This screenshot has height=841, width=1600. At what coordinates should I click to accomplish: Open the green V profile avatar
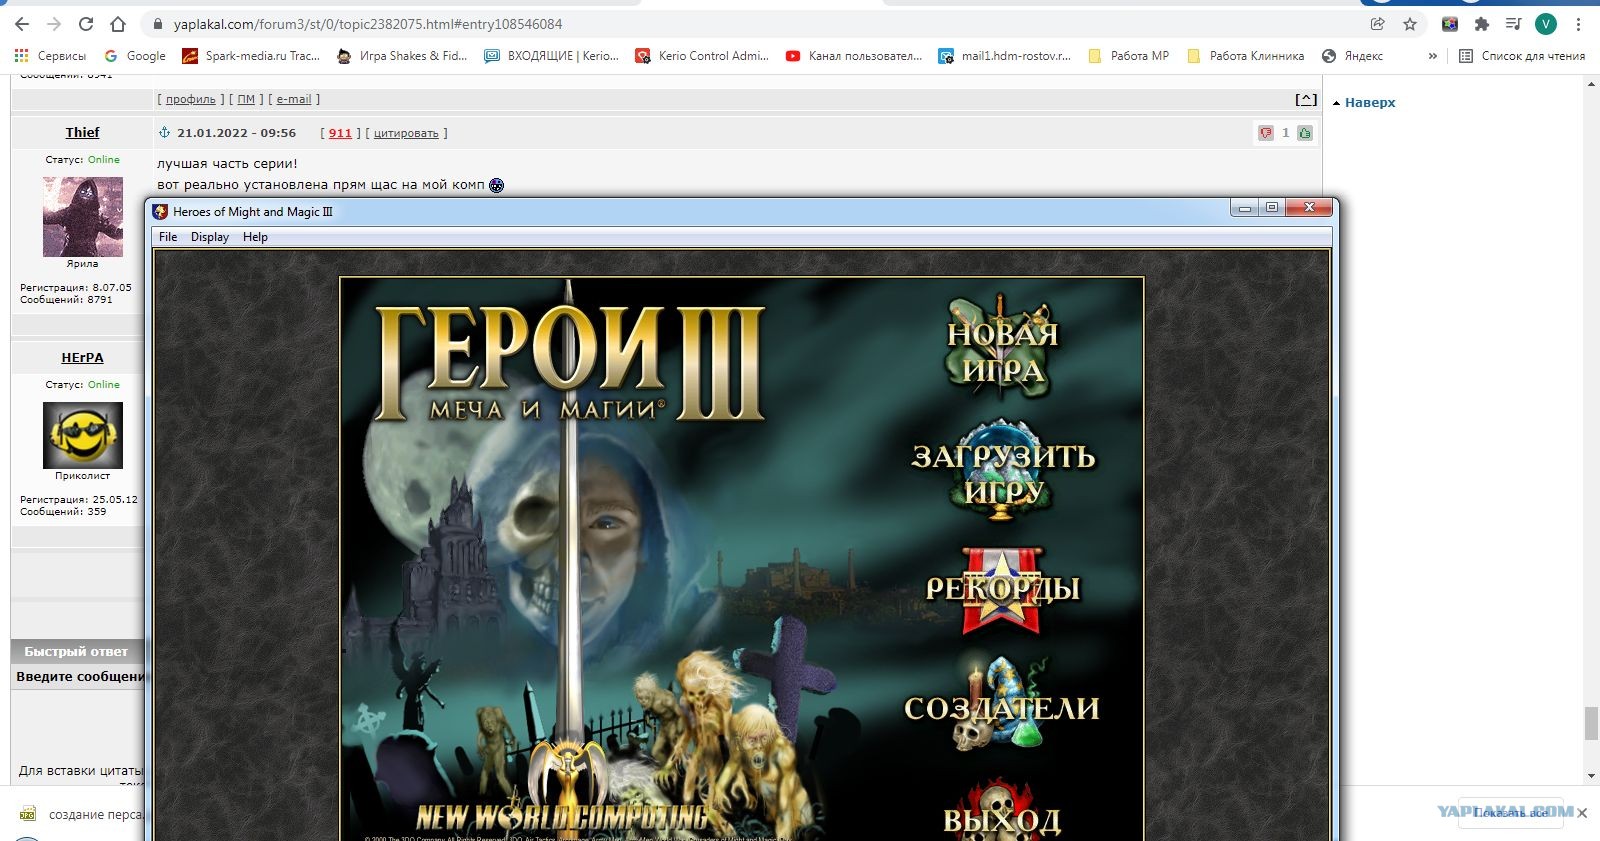(1546, 24)
